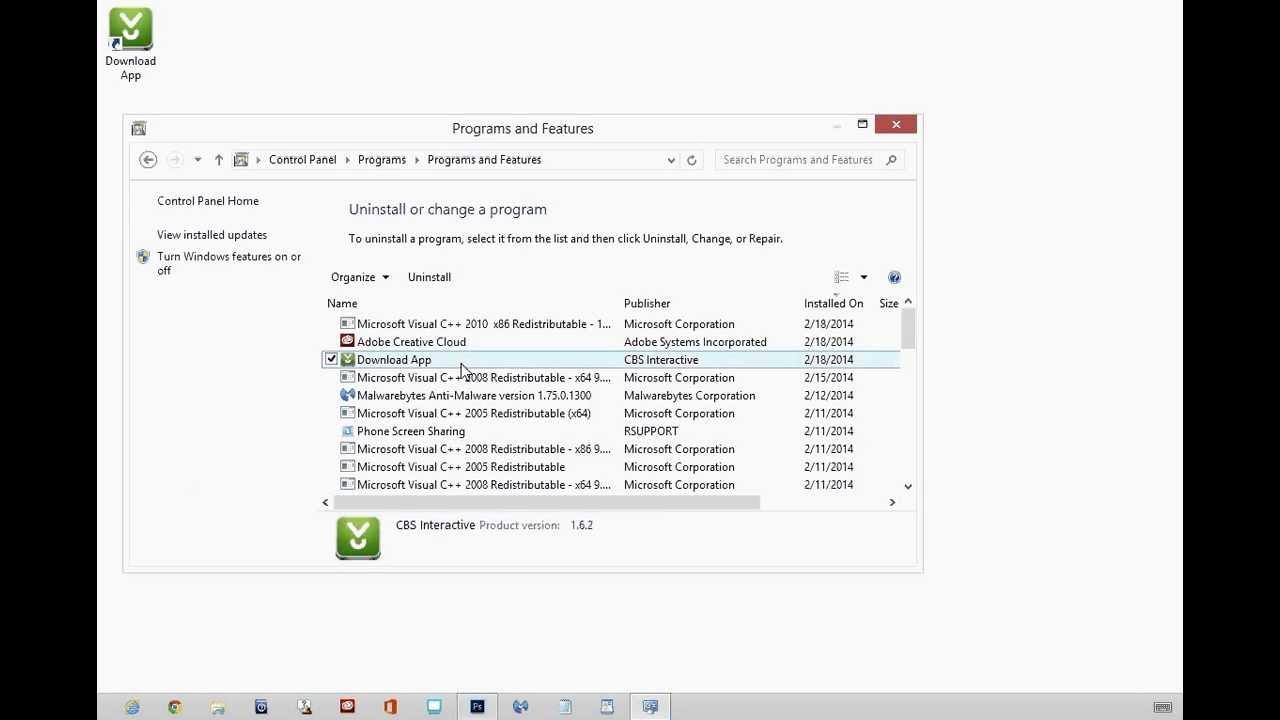Select Programs and Features breadcrumb

(x=484, y=160)
